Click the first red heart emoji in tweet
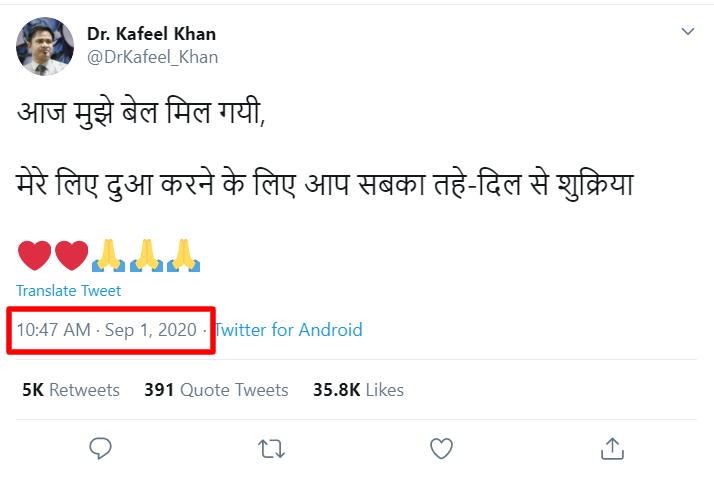The height and width of the screenshot is (478, 714). 36,255
